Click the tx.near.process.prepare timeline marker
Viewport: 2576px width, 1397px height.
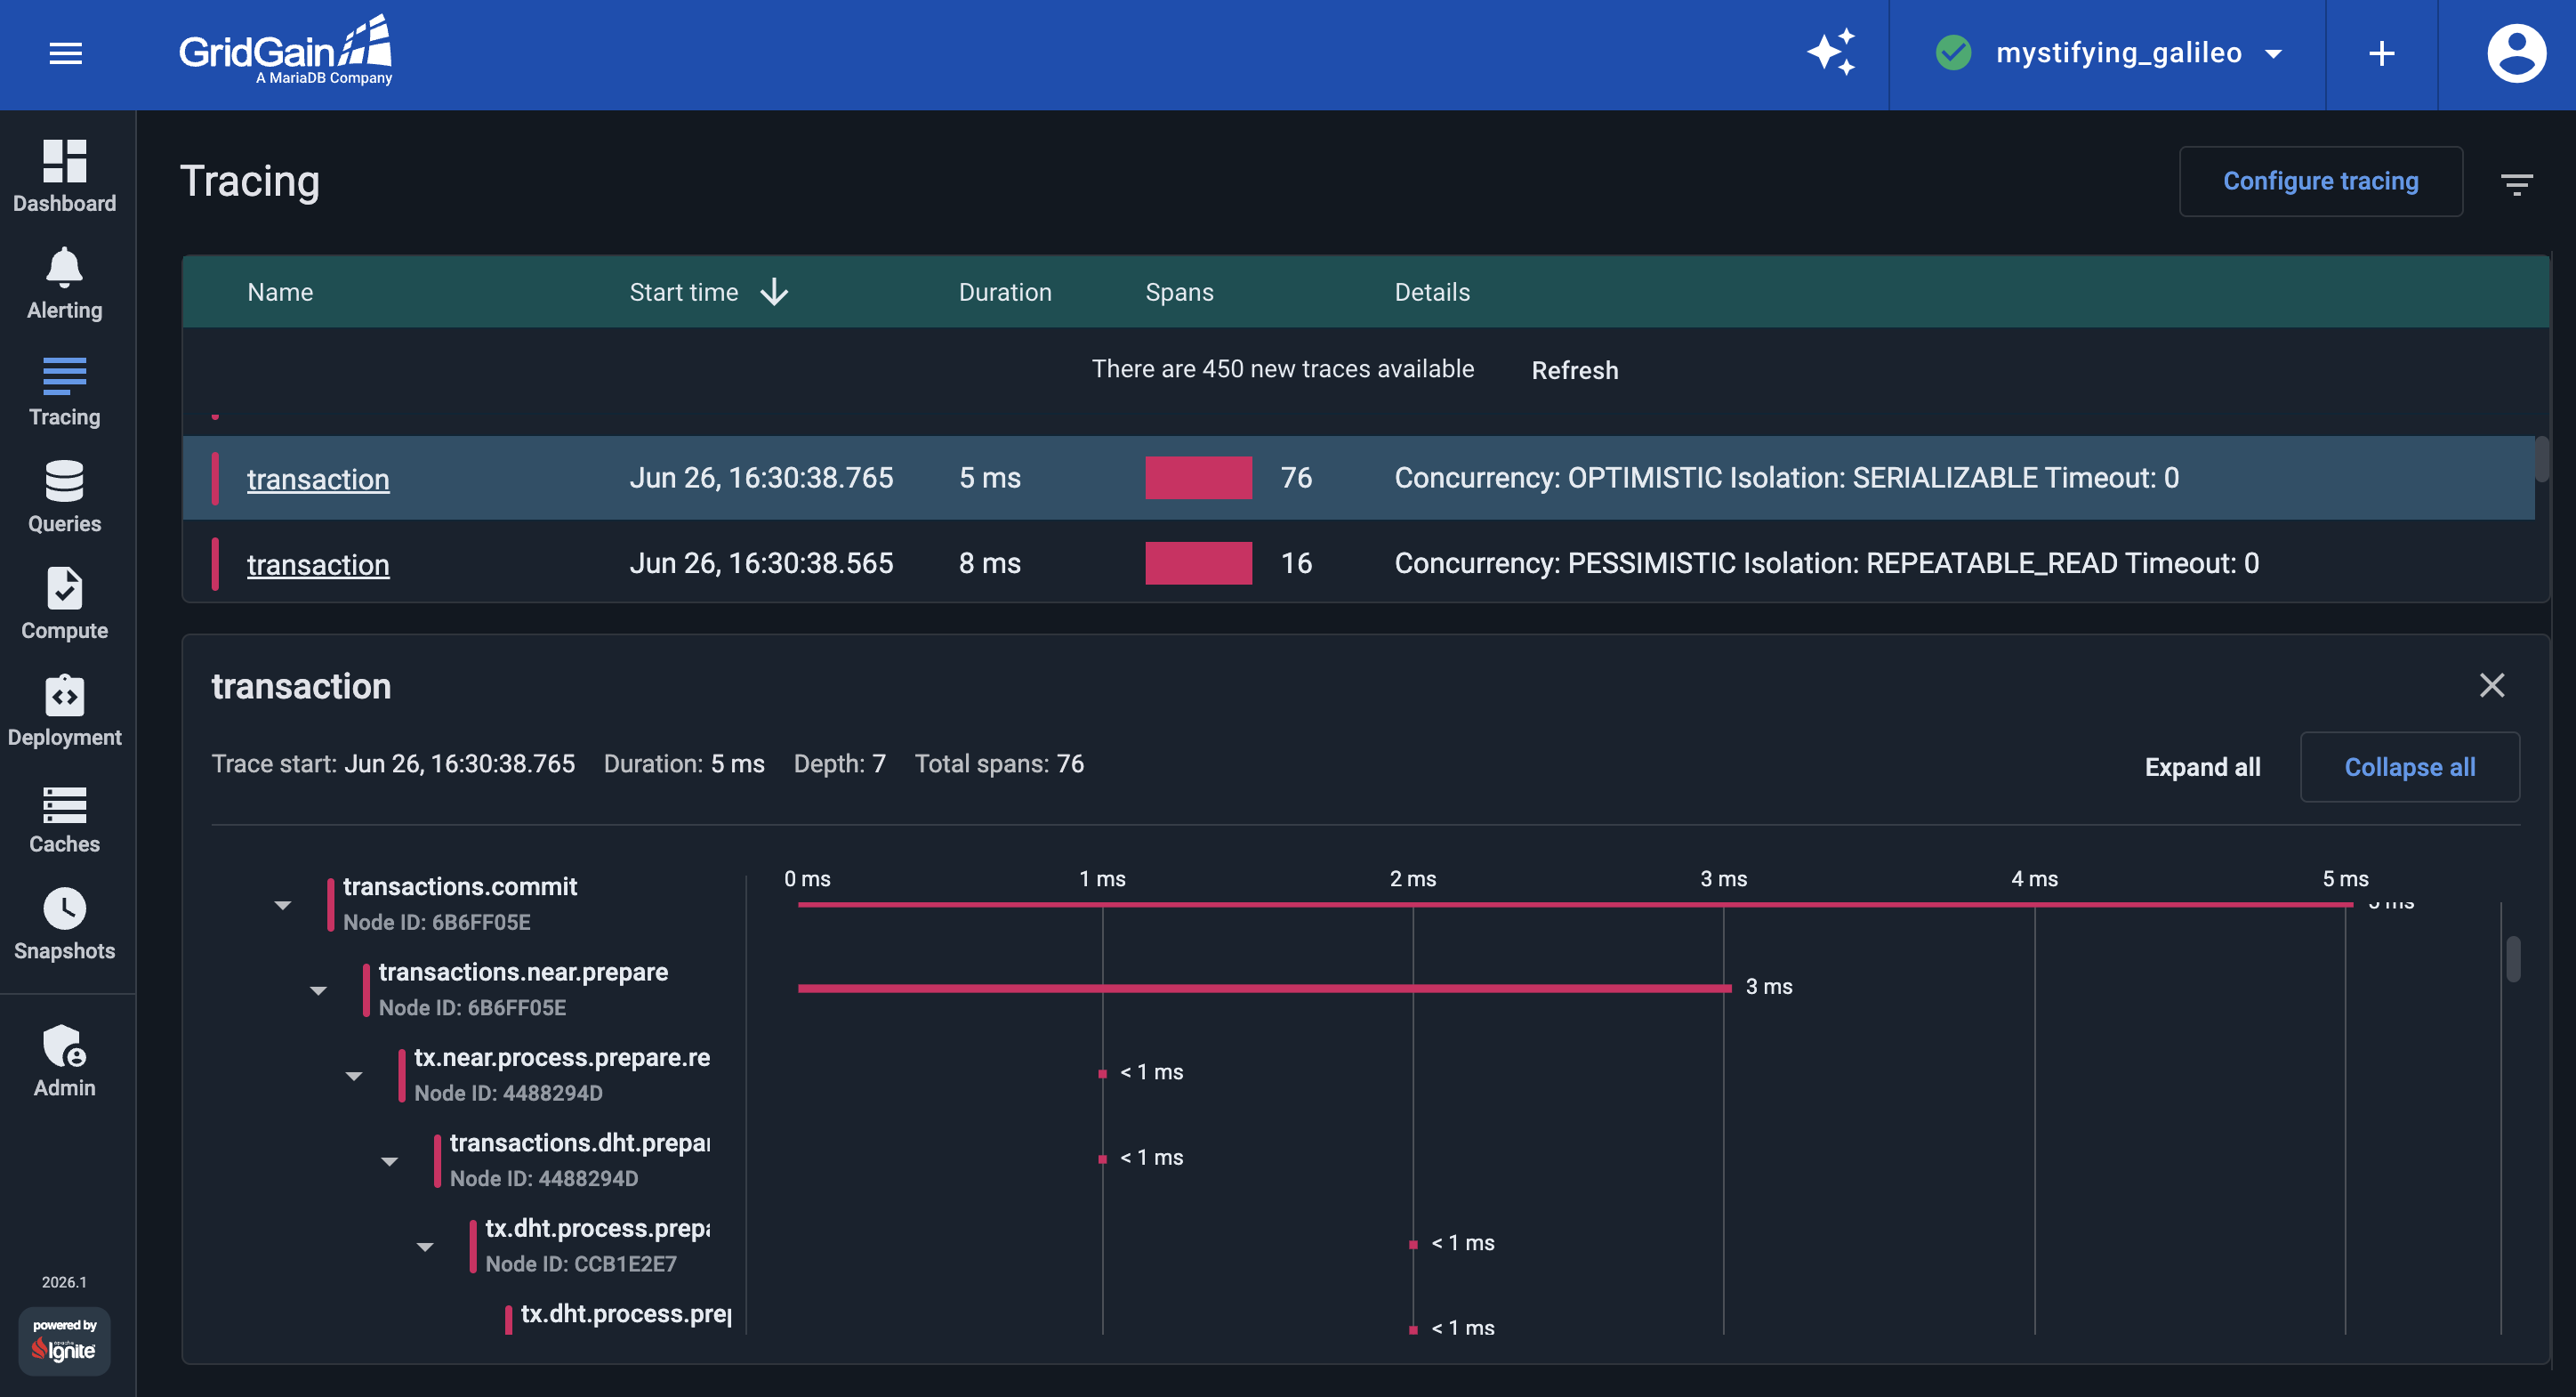tap(1102, 1073)
